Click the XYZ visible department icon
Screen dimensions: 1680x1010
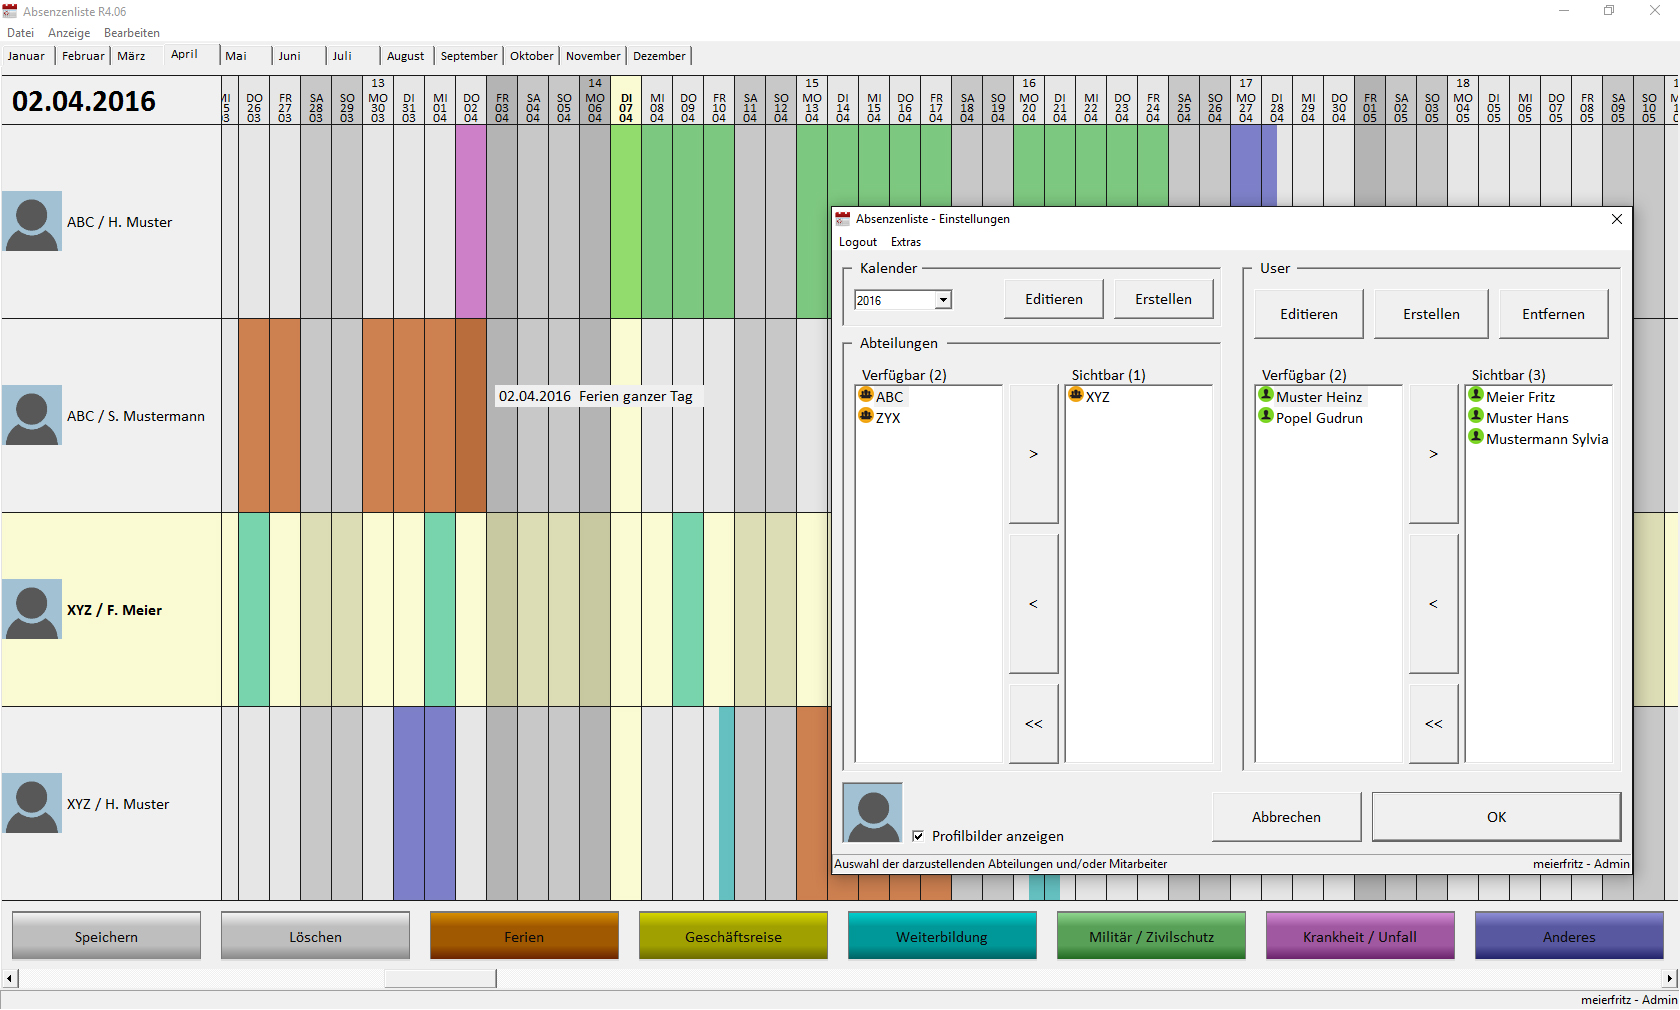click(x=1076, y=396)
